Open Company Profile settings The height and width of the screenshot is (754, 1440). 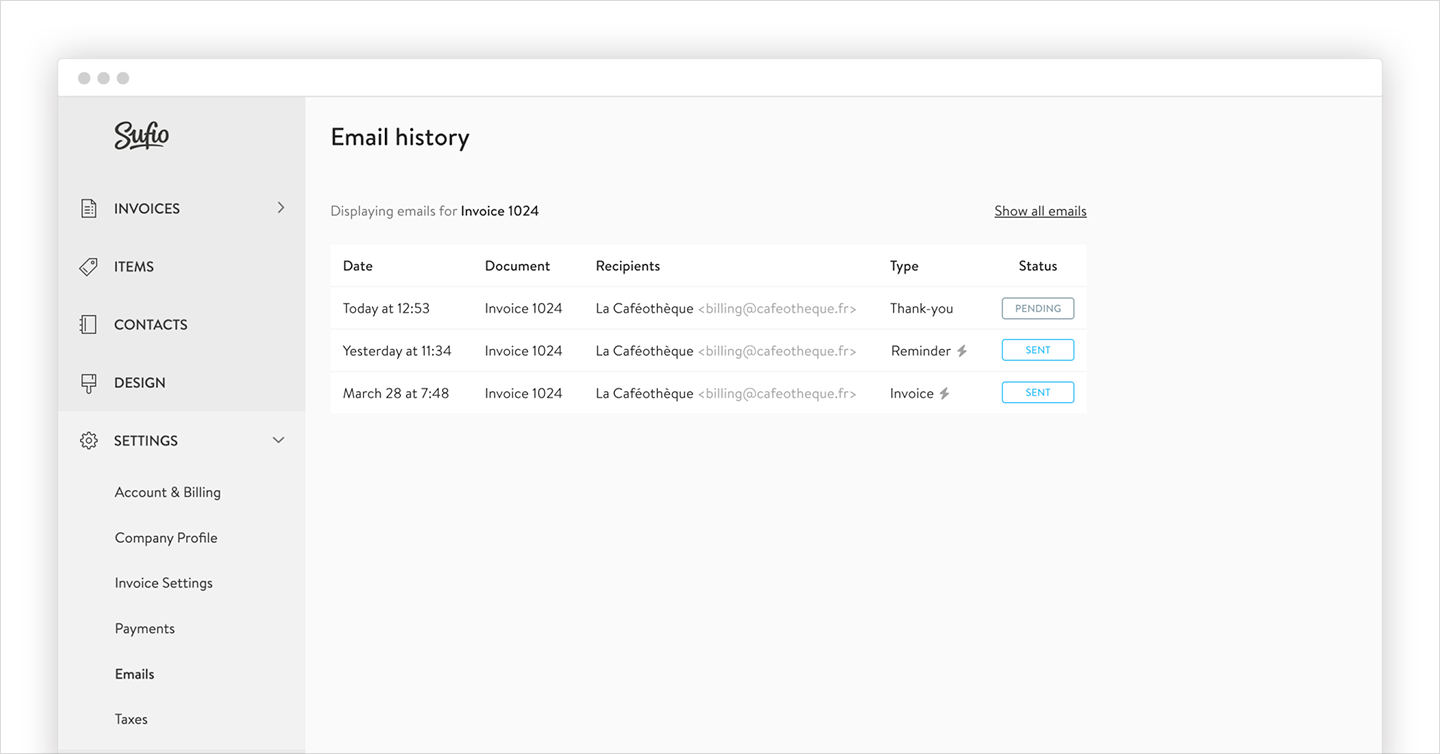click(166, 538)
